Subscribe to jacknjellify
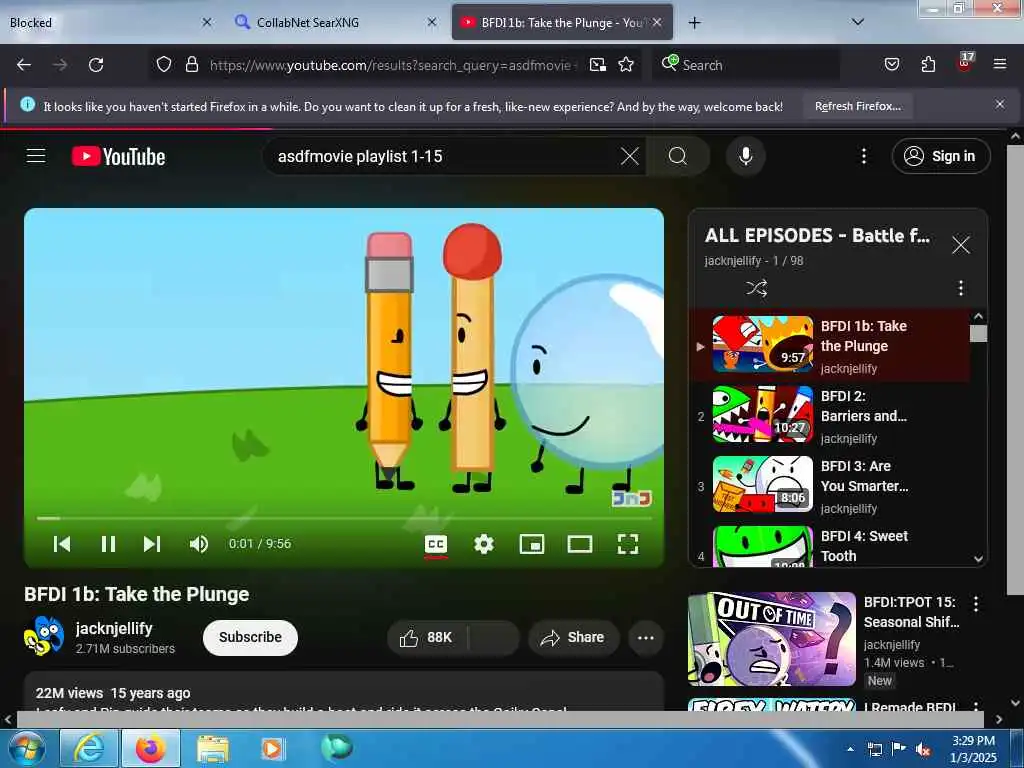The width and height of the screenshot is (1024, 768). coord(250,637)
